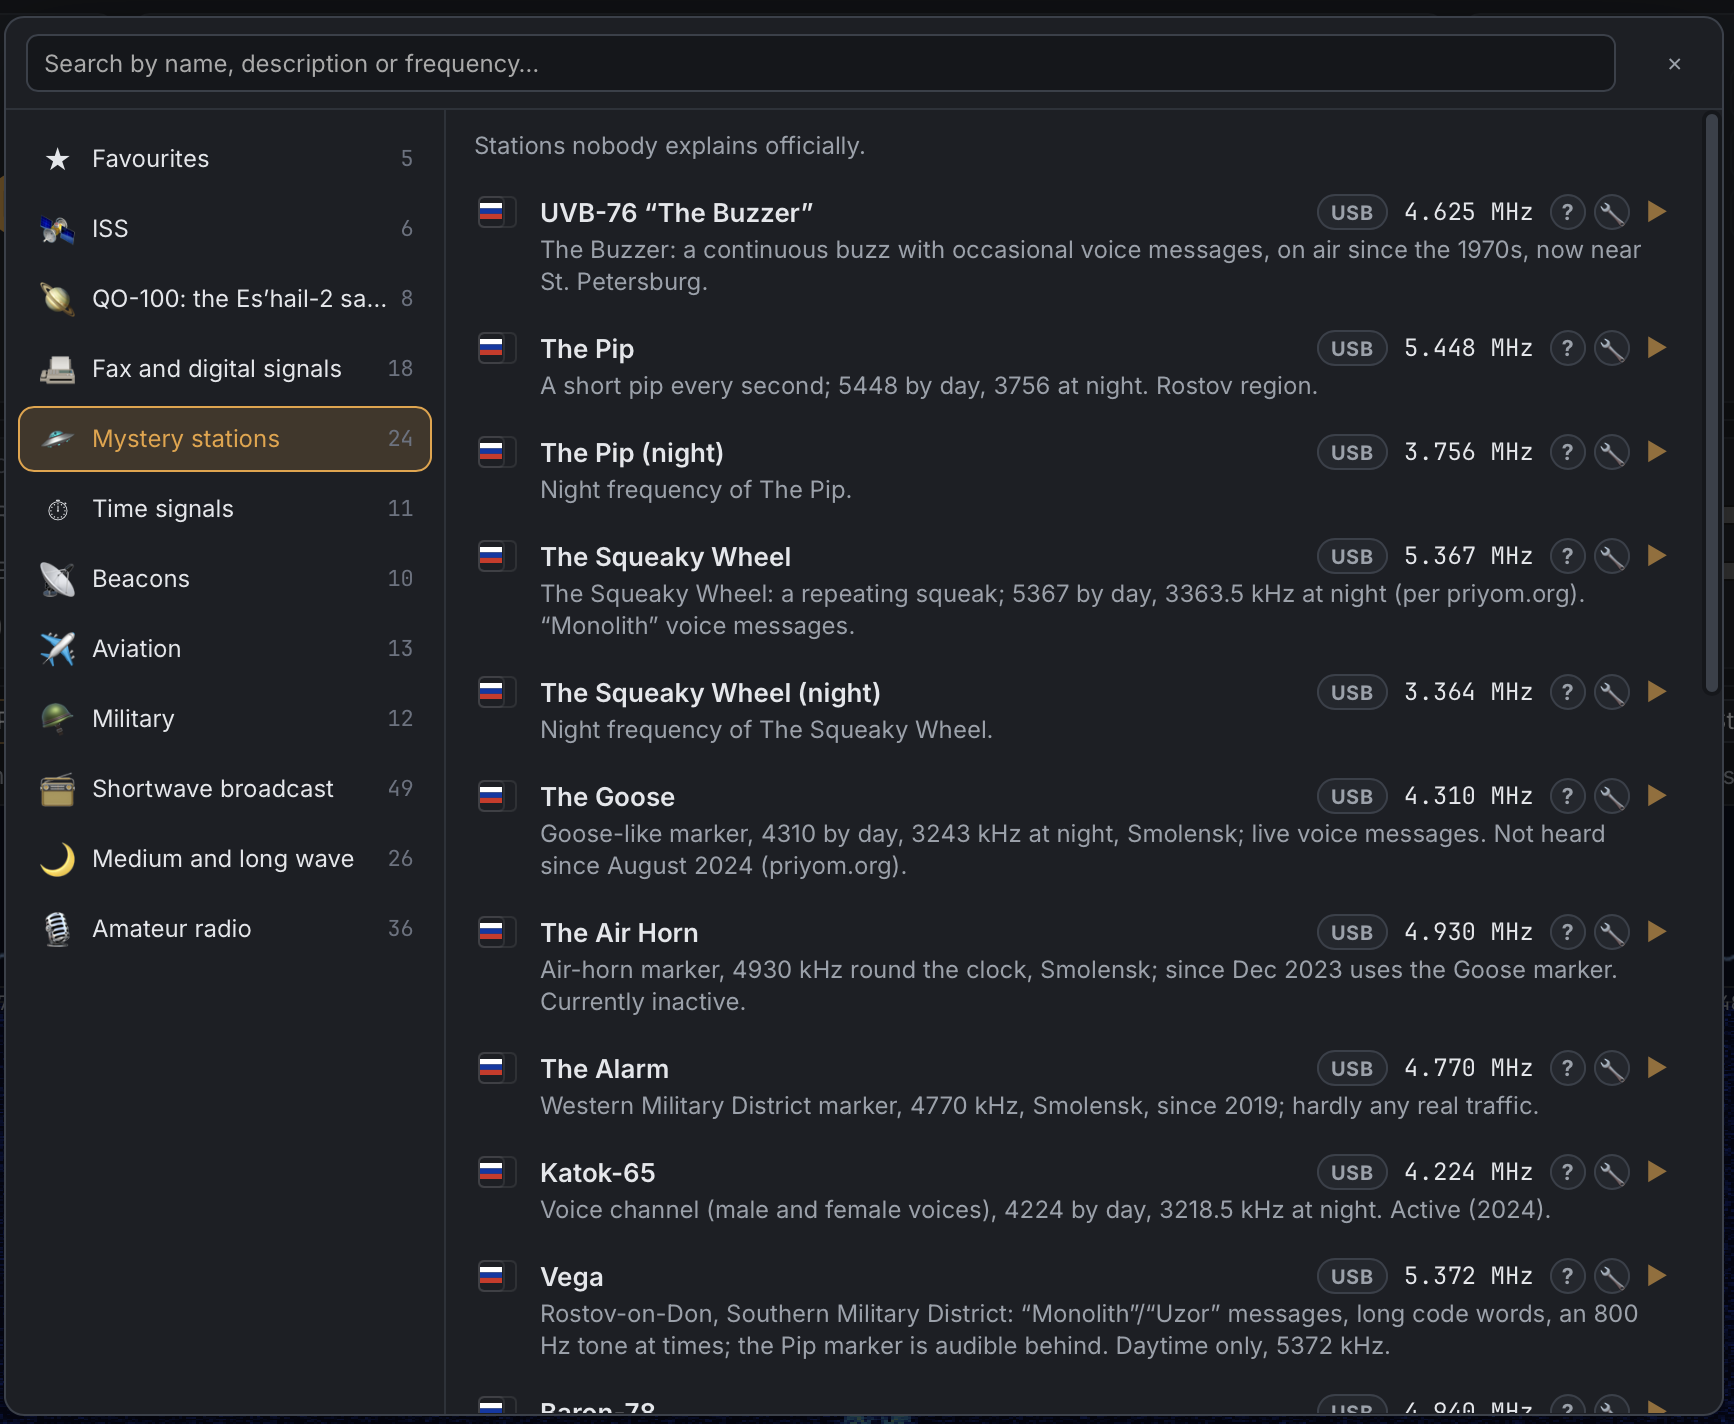The height and width of the screenshot is (1424, 1734).
Task: Open Shortwave broadcast category
Action: click(x=225, y=789)
